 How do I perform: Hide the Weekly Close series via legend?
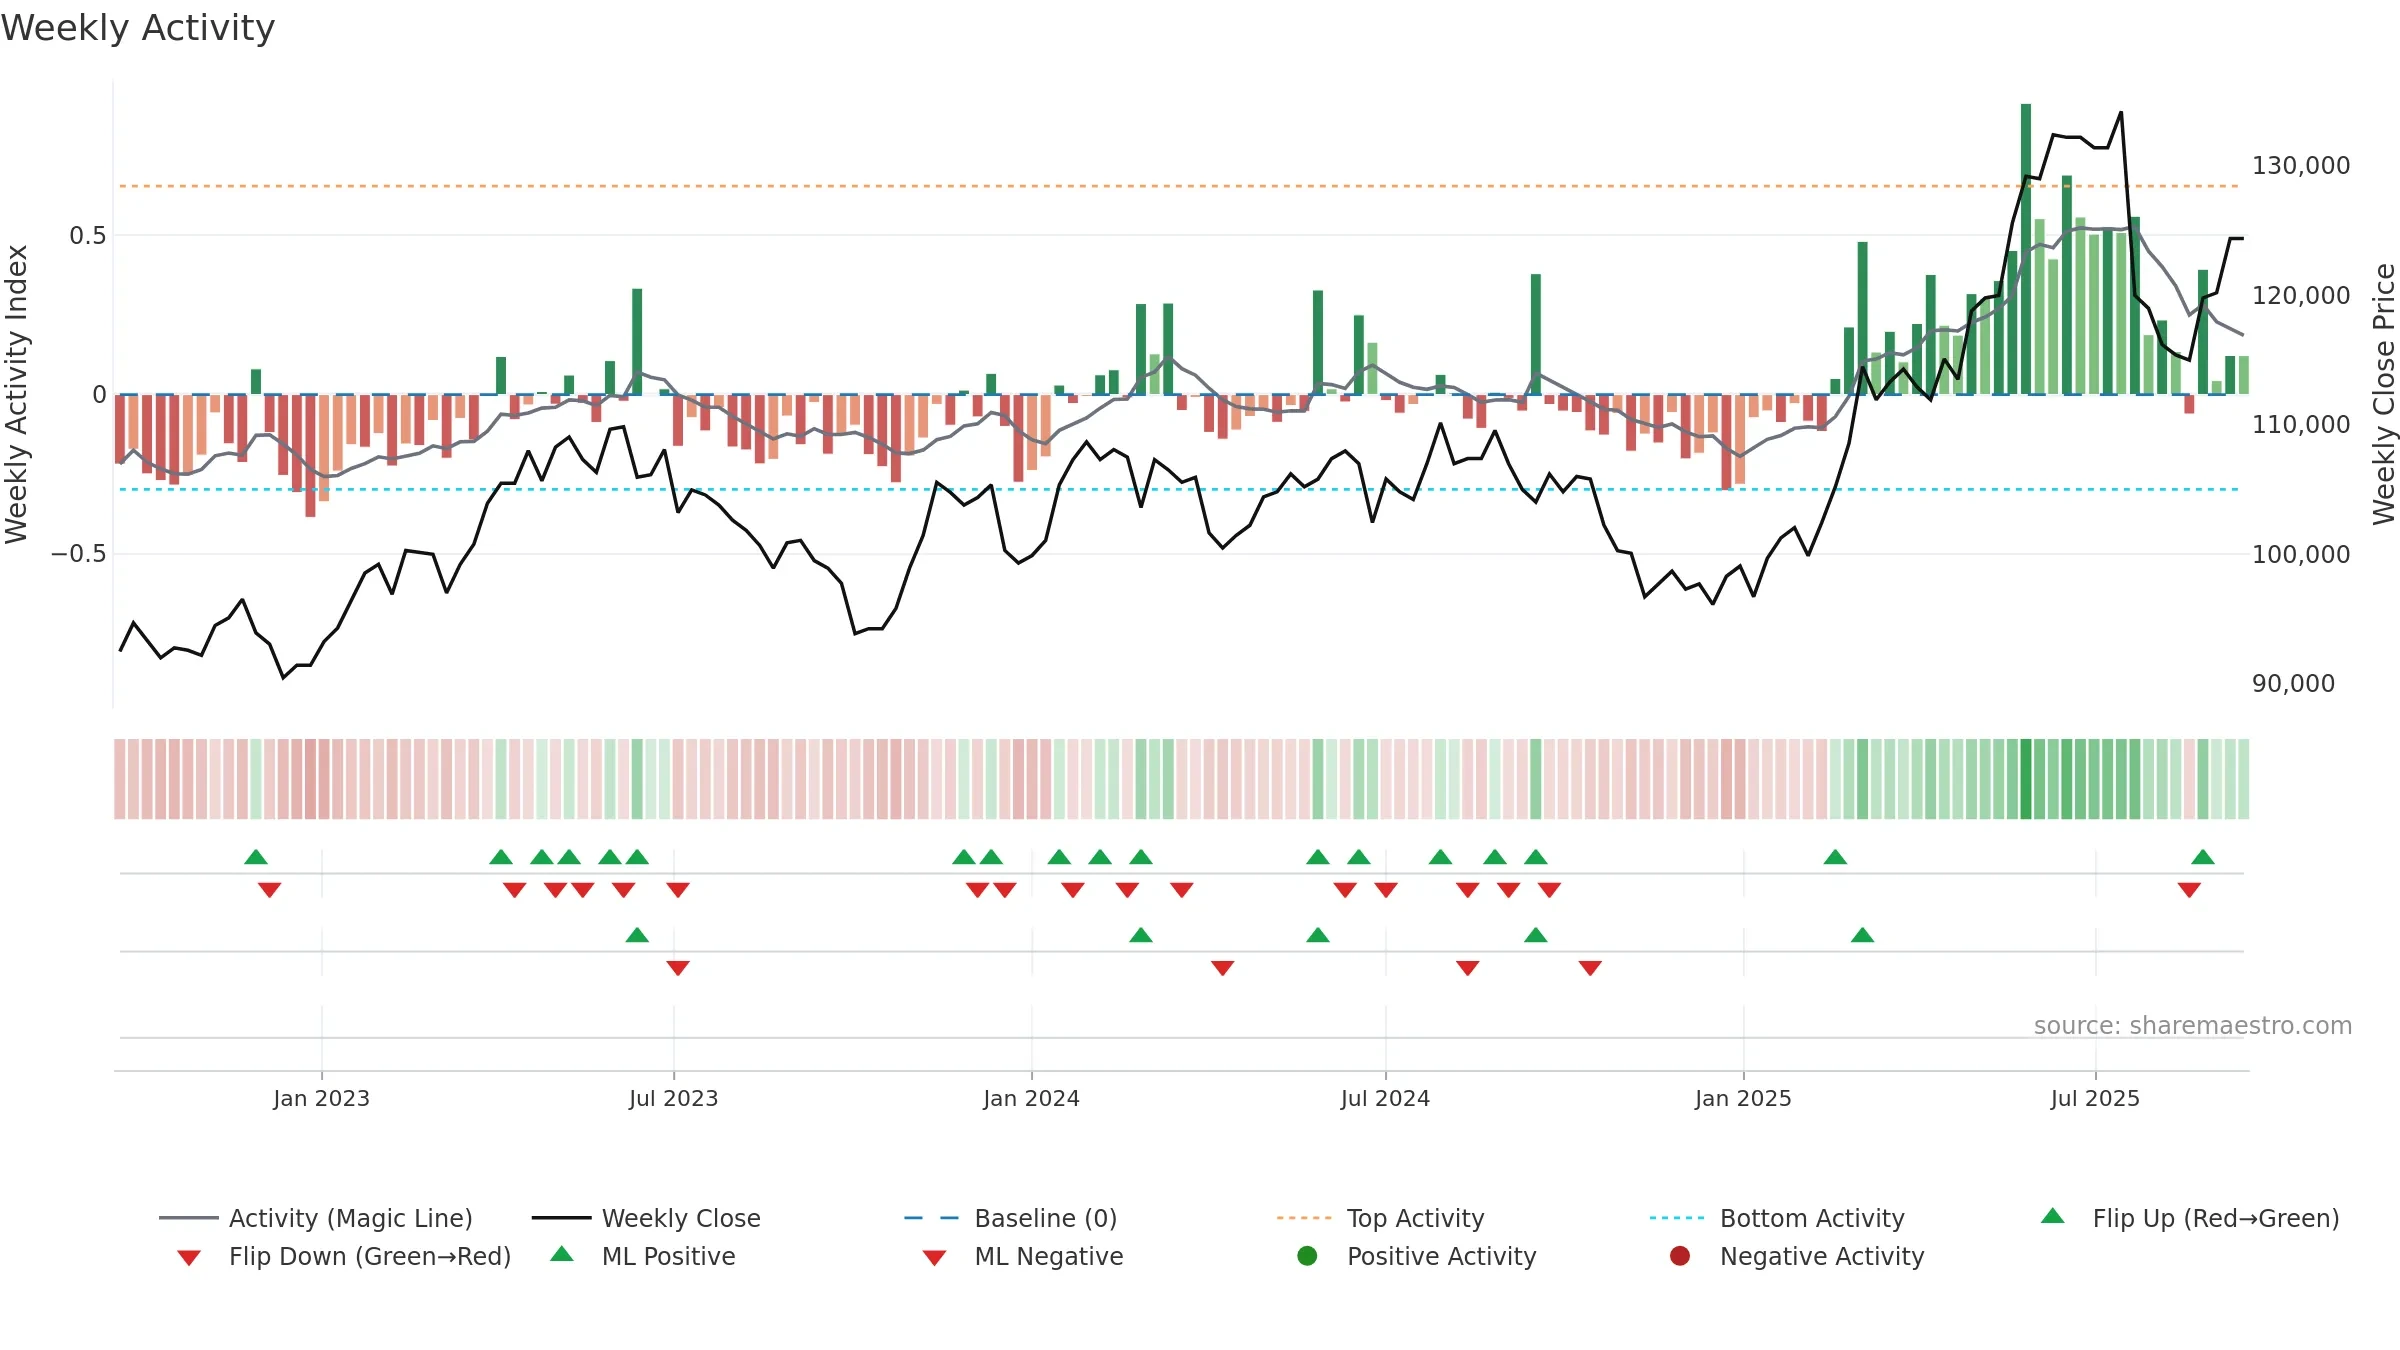pyautogui.click(x=646, y=1218)
